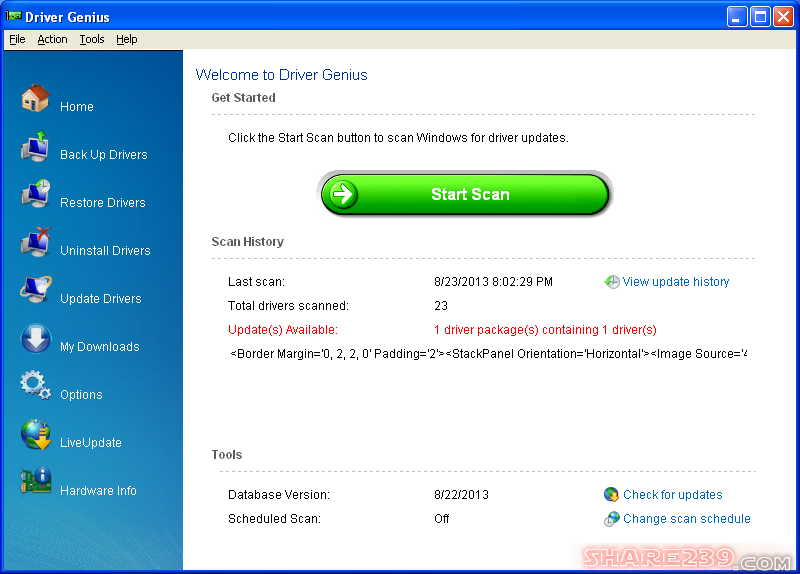The height and width of the screenshot is (574, 800).
Task: Open Options label in sidebar
Action: coord(81,394)
